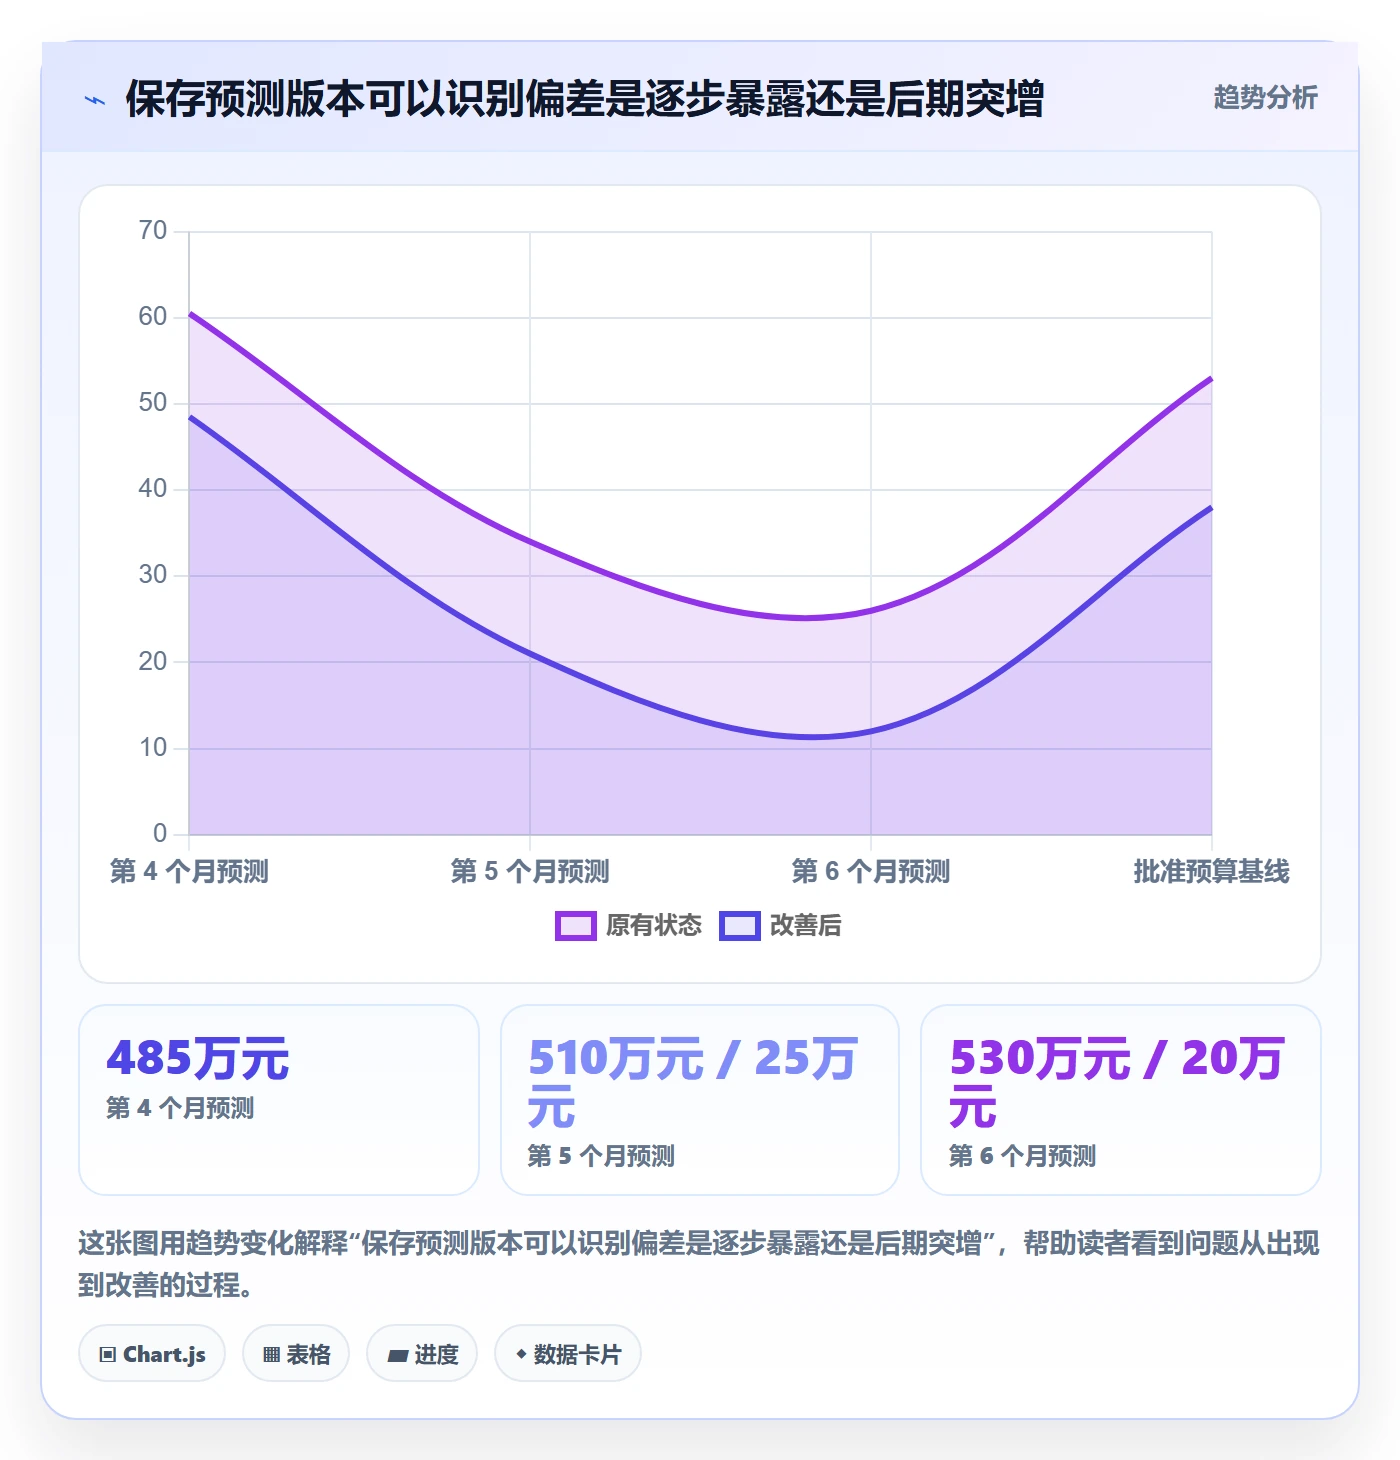This screenshot has height=1460, width=1400.
Task: Click the 第 6 个月预测 axis label
Action: (x=871, y=871)
